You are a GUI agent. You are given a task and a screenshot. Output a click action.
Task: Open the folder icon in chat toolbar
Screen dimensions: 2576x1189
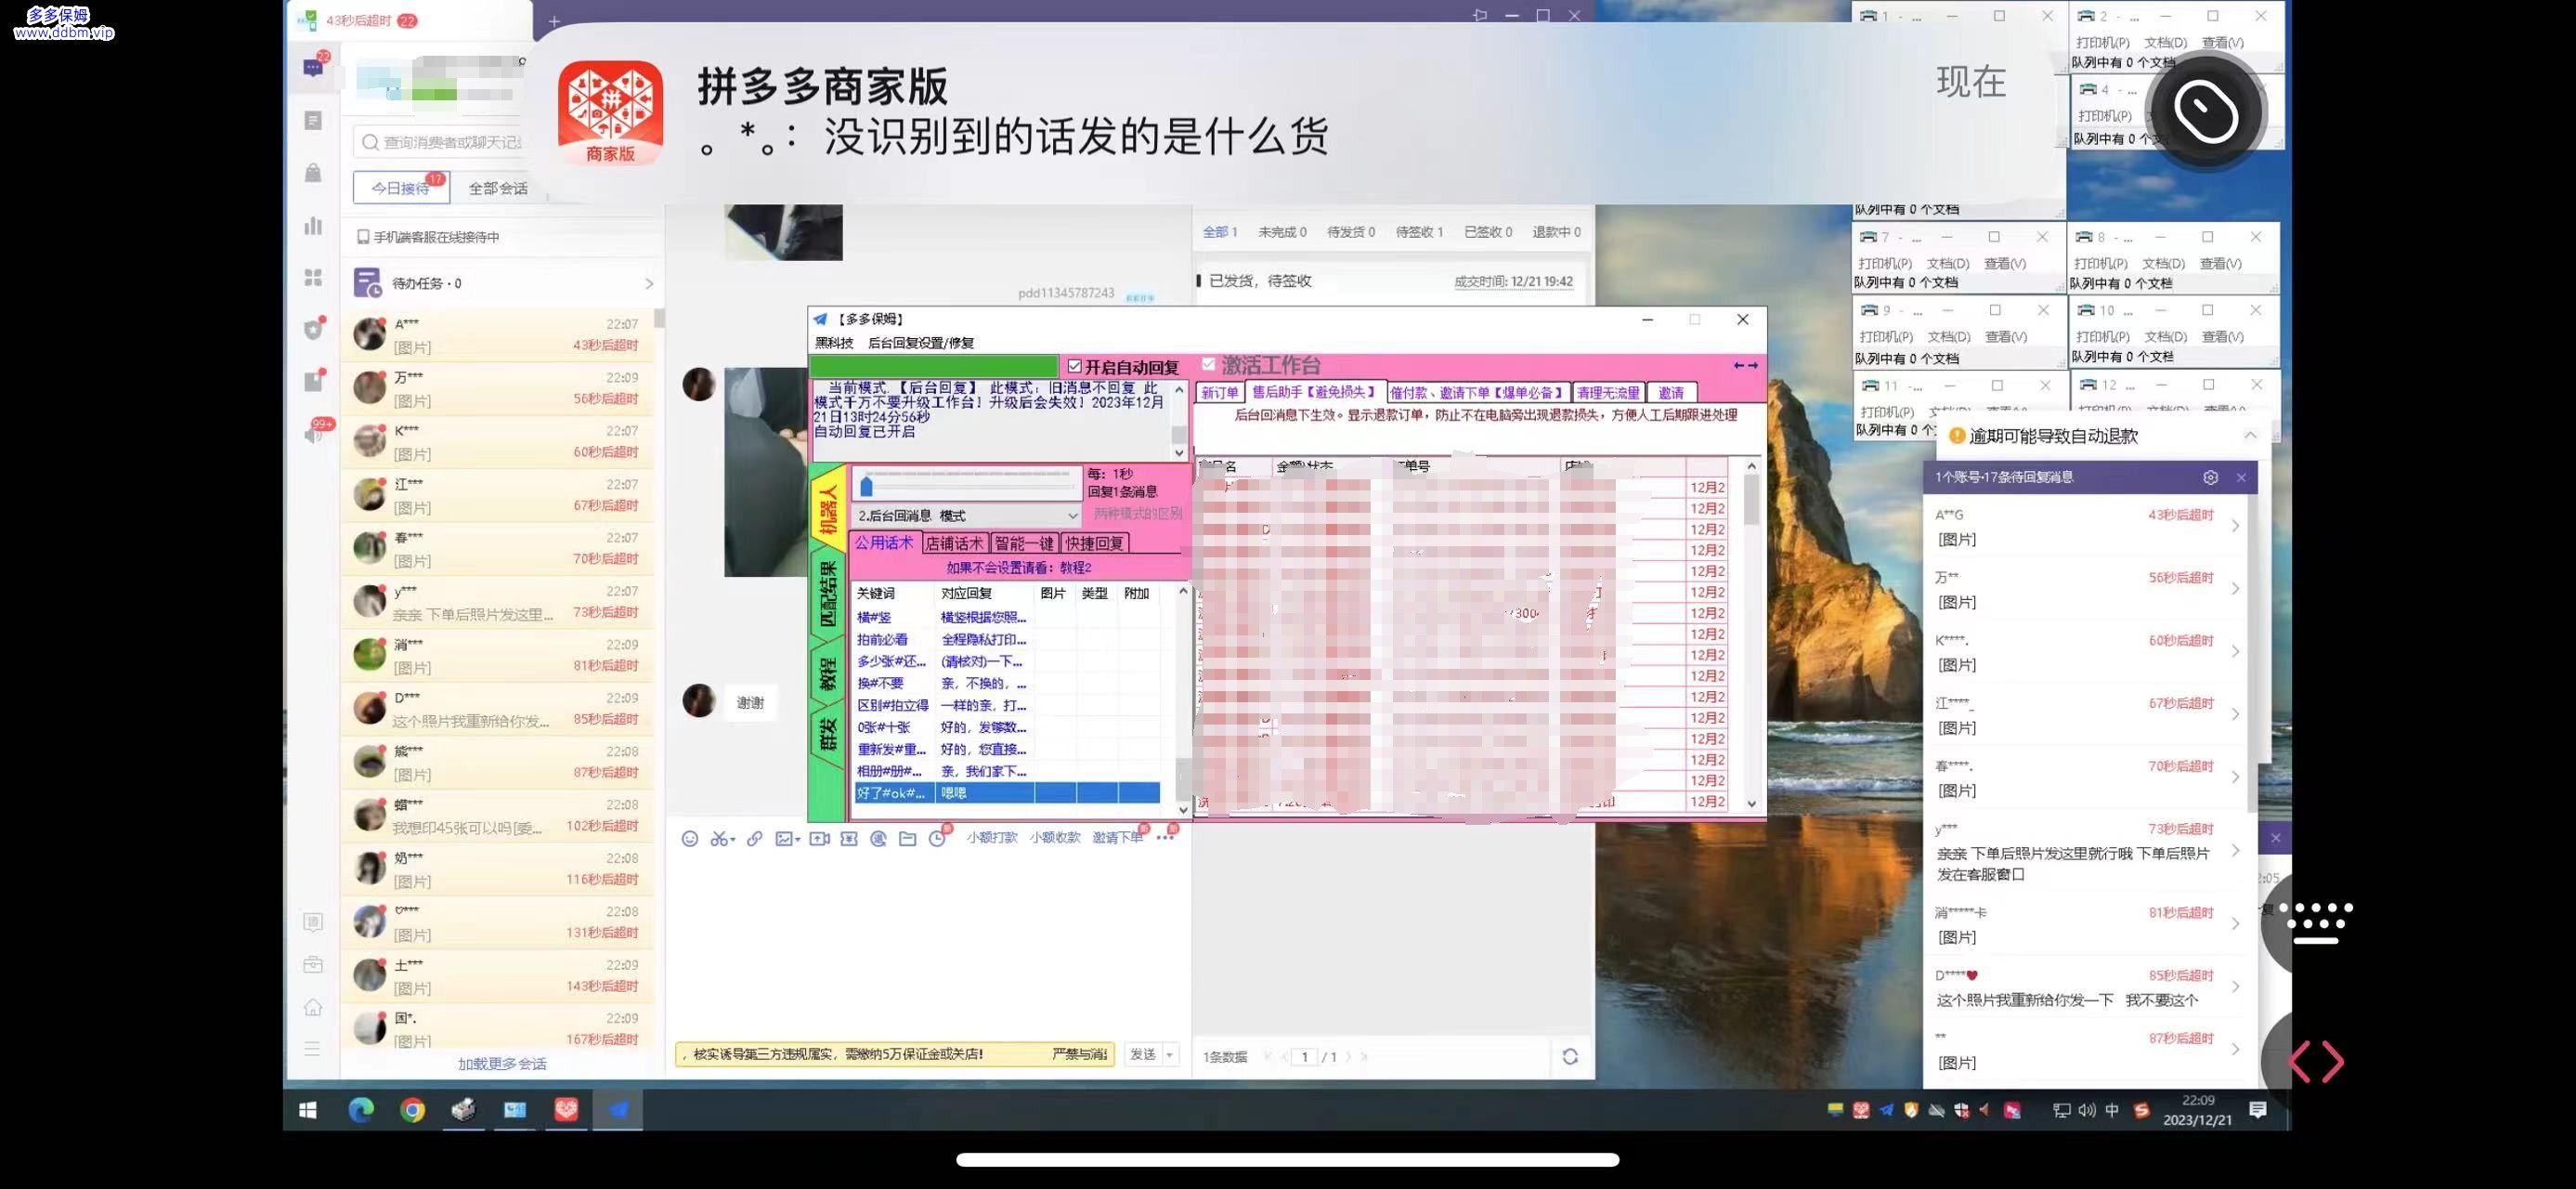(907, 838)
